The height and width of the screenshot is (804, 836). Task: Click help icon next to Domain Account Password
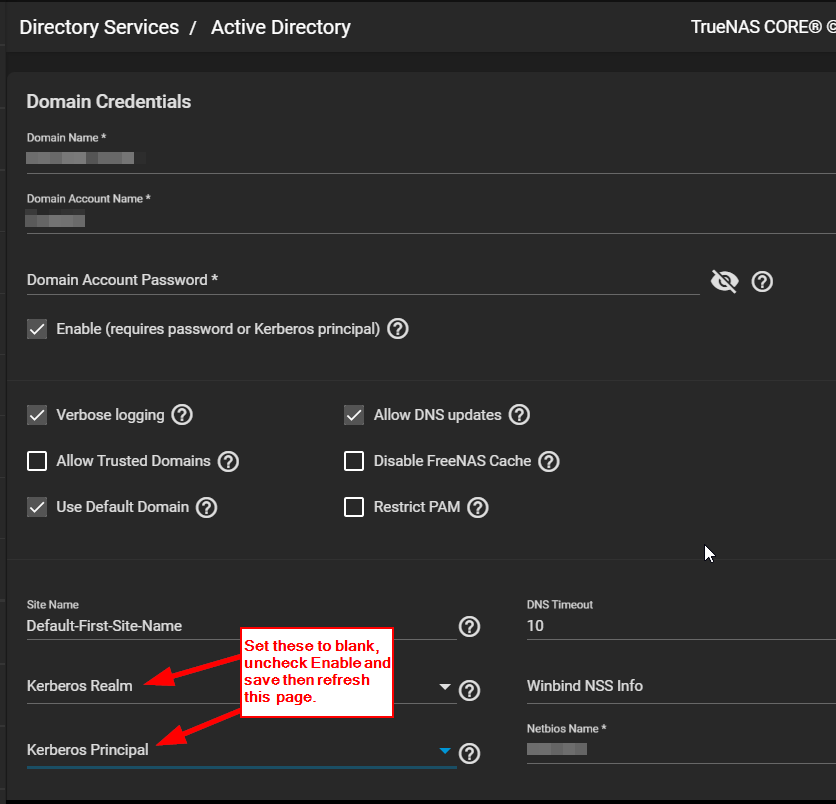point(762,282)
